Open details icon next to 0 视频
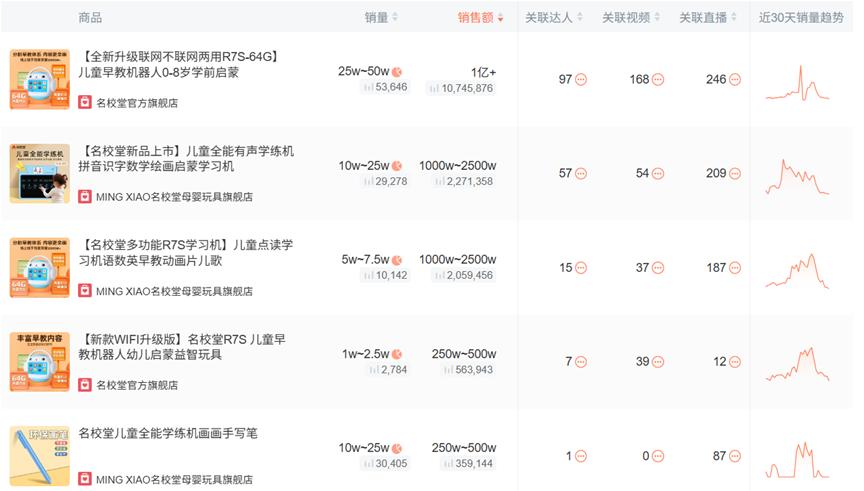The image size is (864, 491). (x=658, y=456)
